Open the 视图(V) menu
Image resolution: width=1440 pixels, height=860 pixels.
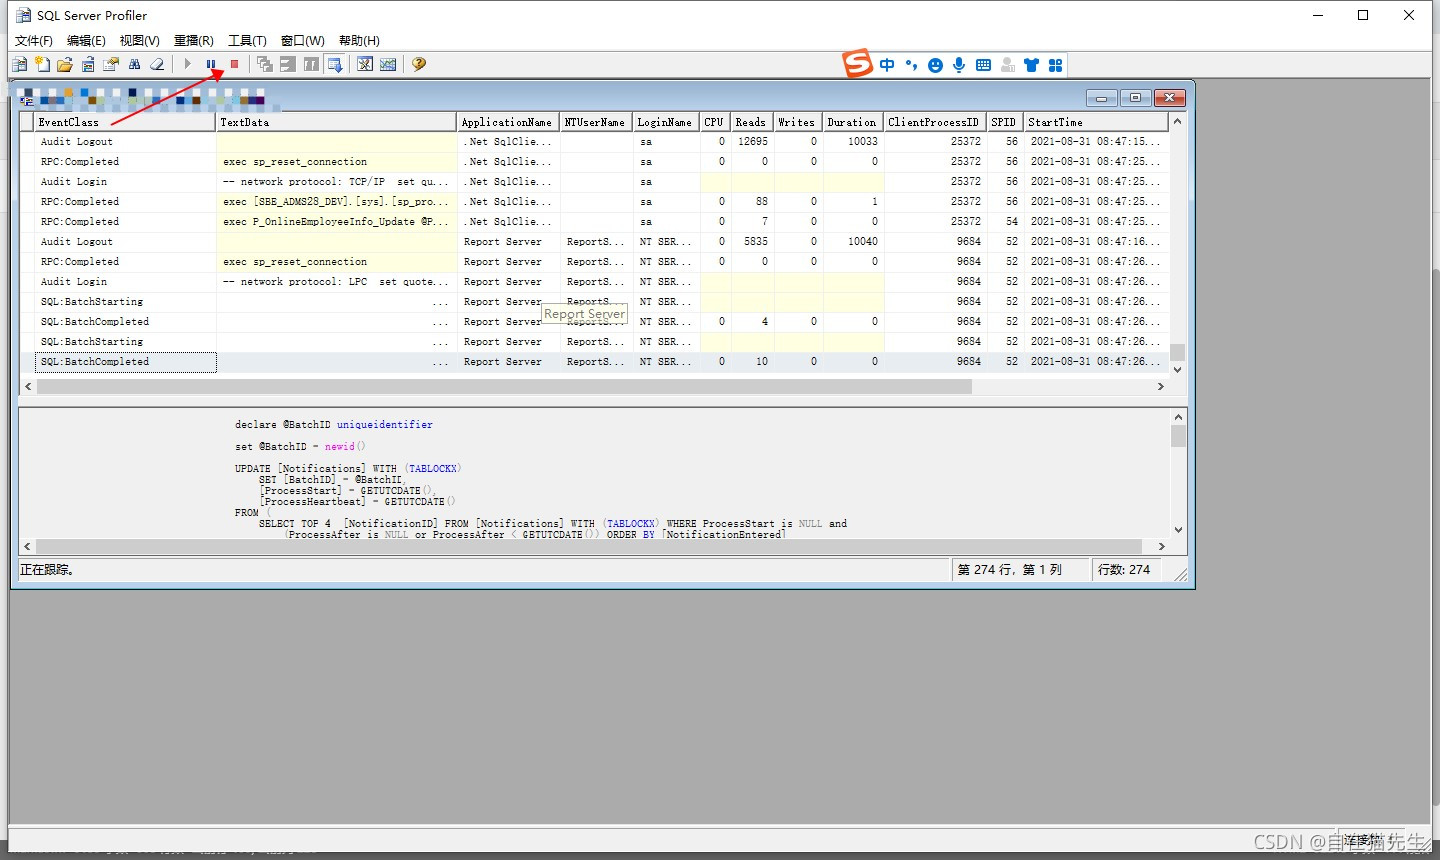click(x=140, y=41)
